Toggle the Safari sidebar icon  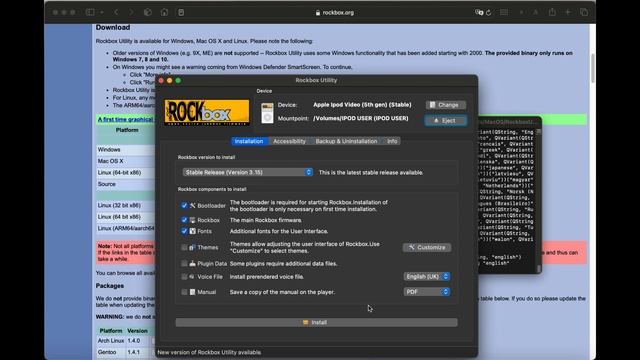tap(90, 12)
